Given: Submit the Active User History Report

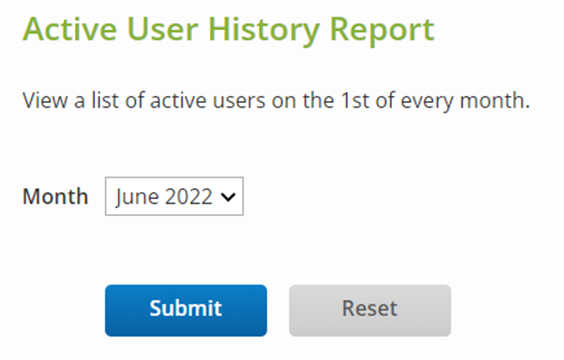Looking at the screenshot, I should point(186,310).
